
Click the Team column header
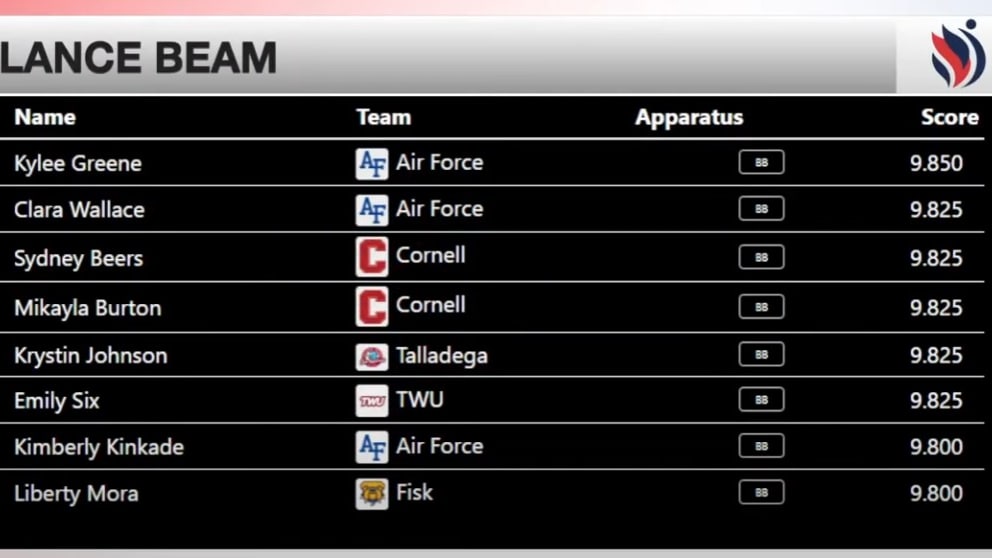tap(383, 117)
